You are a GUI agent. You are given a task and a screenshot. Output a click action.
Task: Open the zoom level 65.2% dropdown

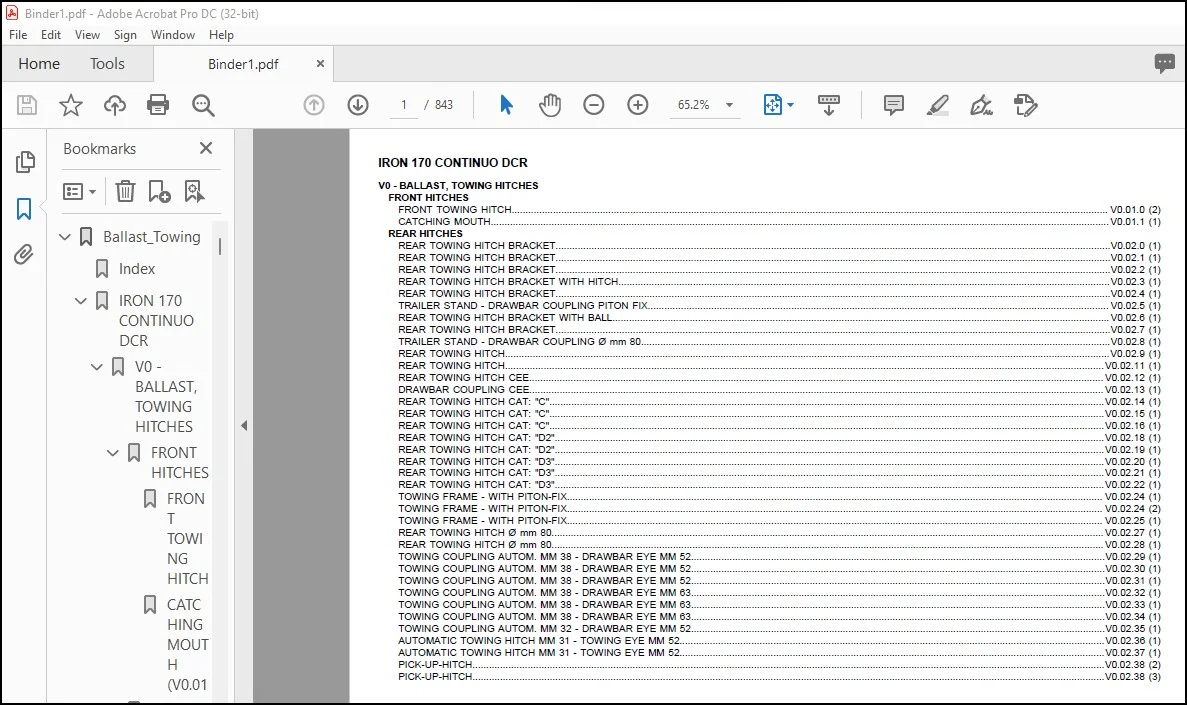730,105
